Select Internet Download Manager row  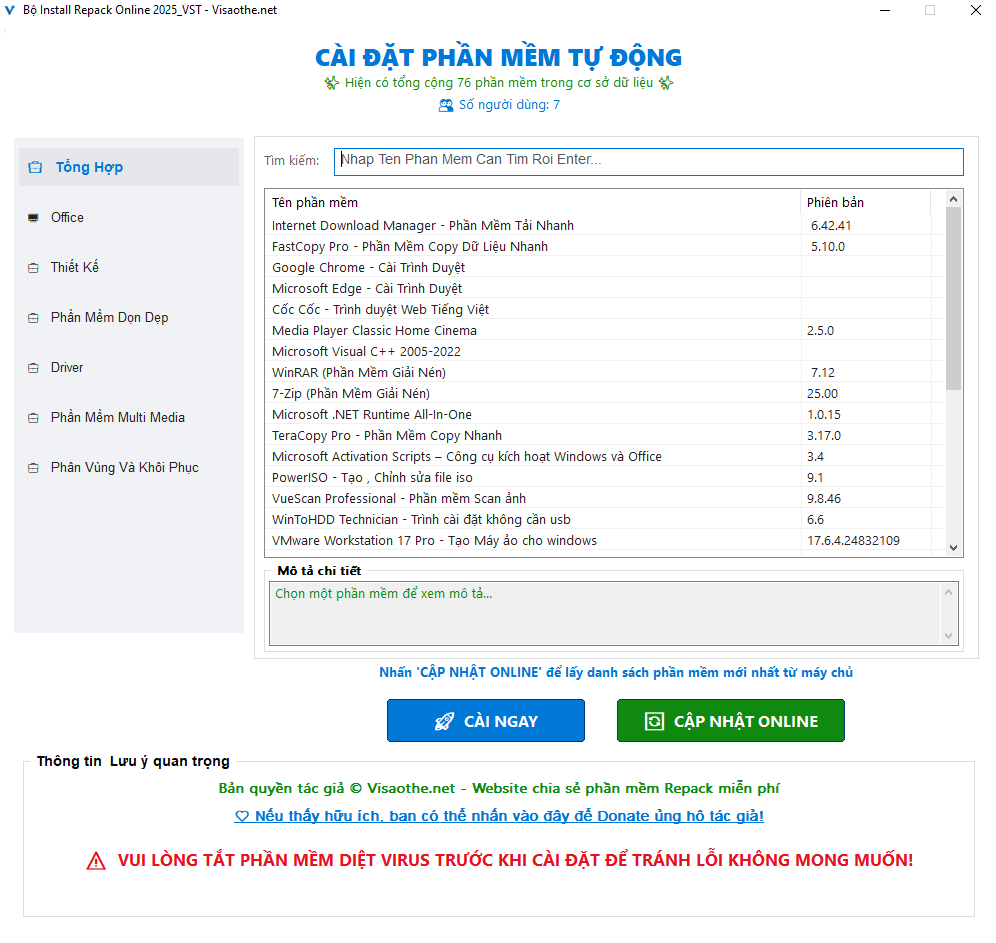pyautogui.click(x=605, y=225)
